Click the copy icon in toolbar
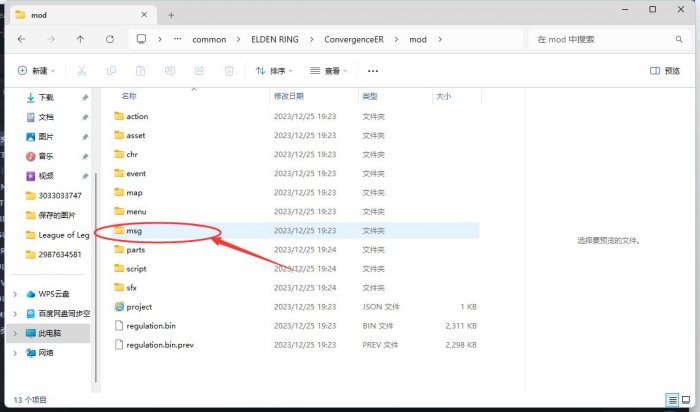This screenshot has width=700, height=412. [111, 71]
